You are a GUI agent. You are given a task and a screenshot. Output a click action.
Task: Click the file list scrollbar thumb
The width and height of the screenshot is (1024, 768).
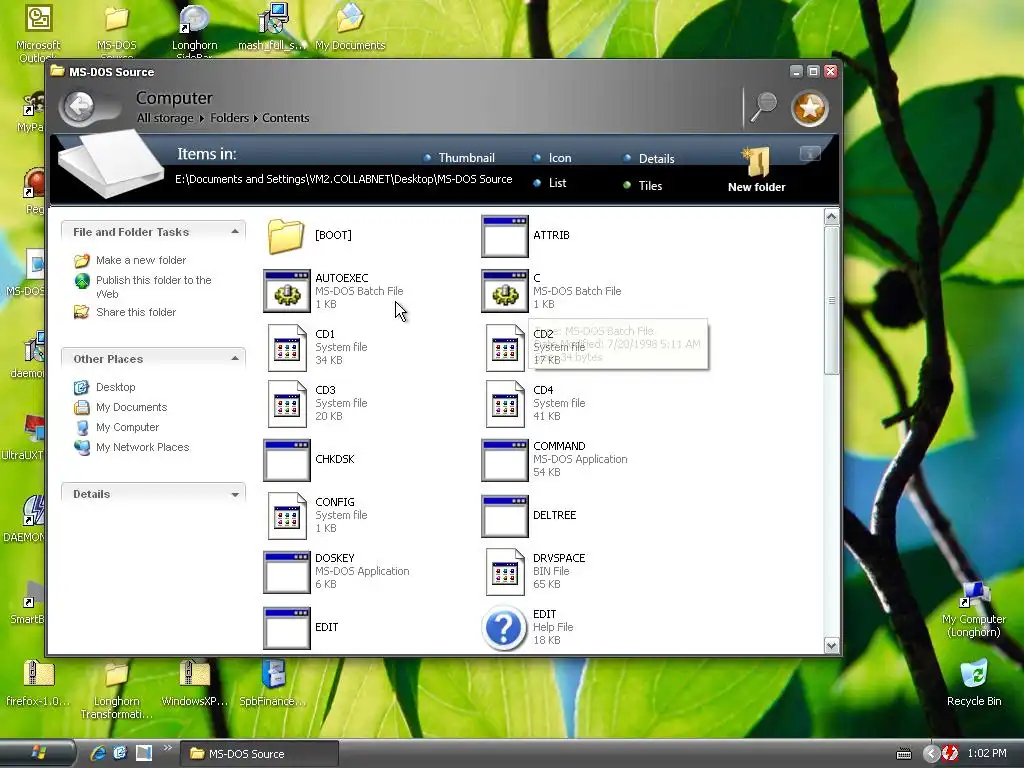831,300
